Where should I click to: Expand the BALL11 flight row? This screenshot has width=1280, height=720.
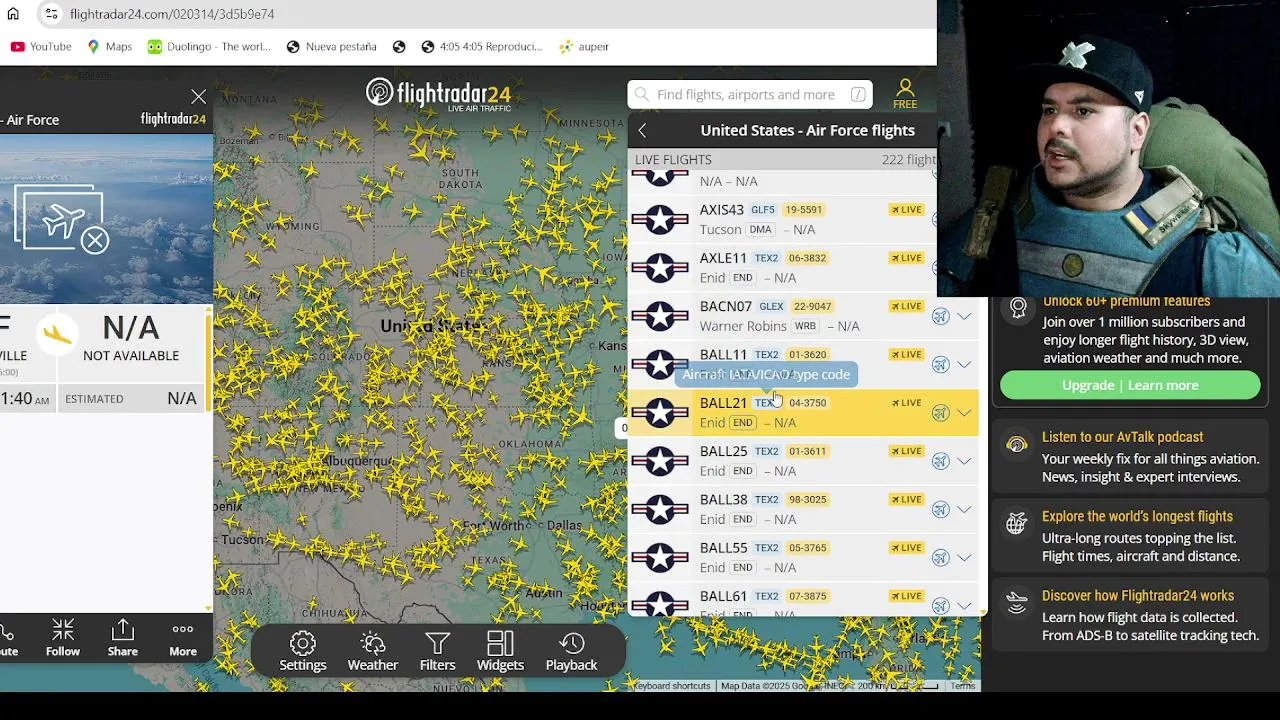coord(964,364)
